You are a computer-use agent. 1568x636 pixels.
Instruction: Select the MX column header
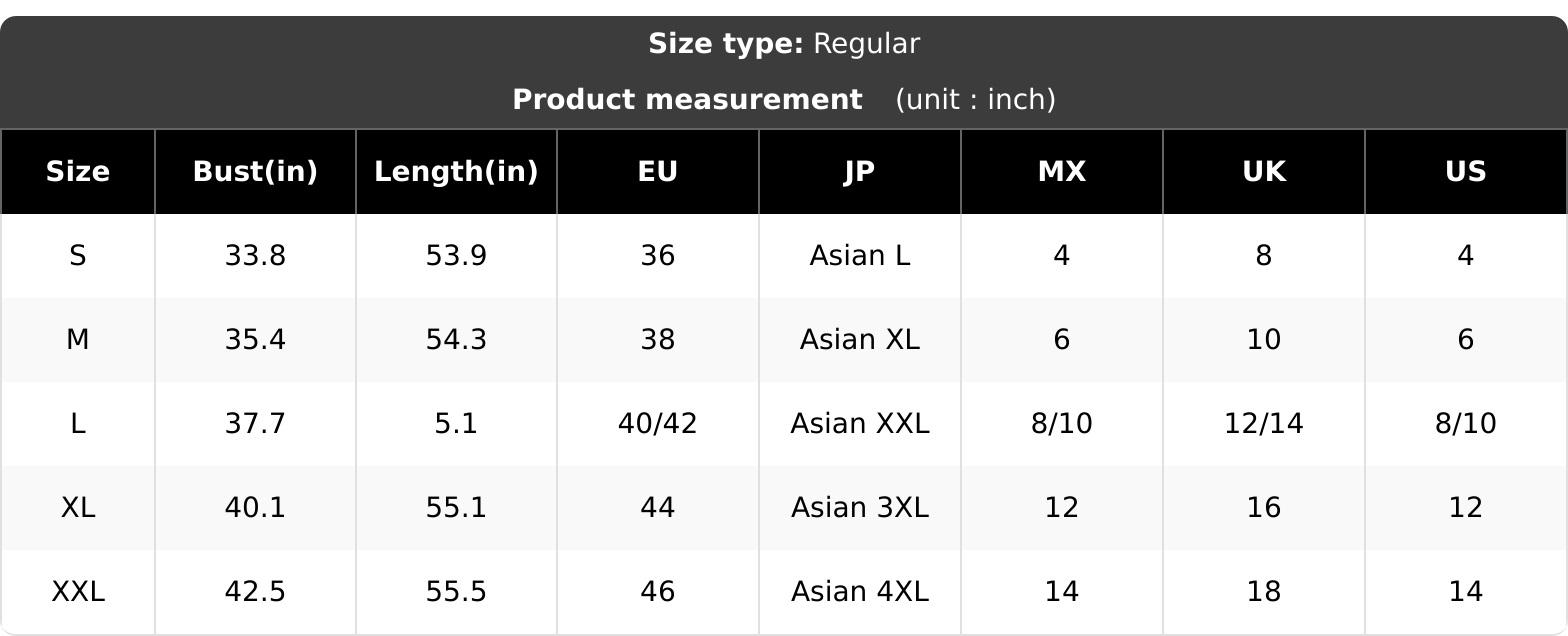(x=1062, y=172)
